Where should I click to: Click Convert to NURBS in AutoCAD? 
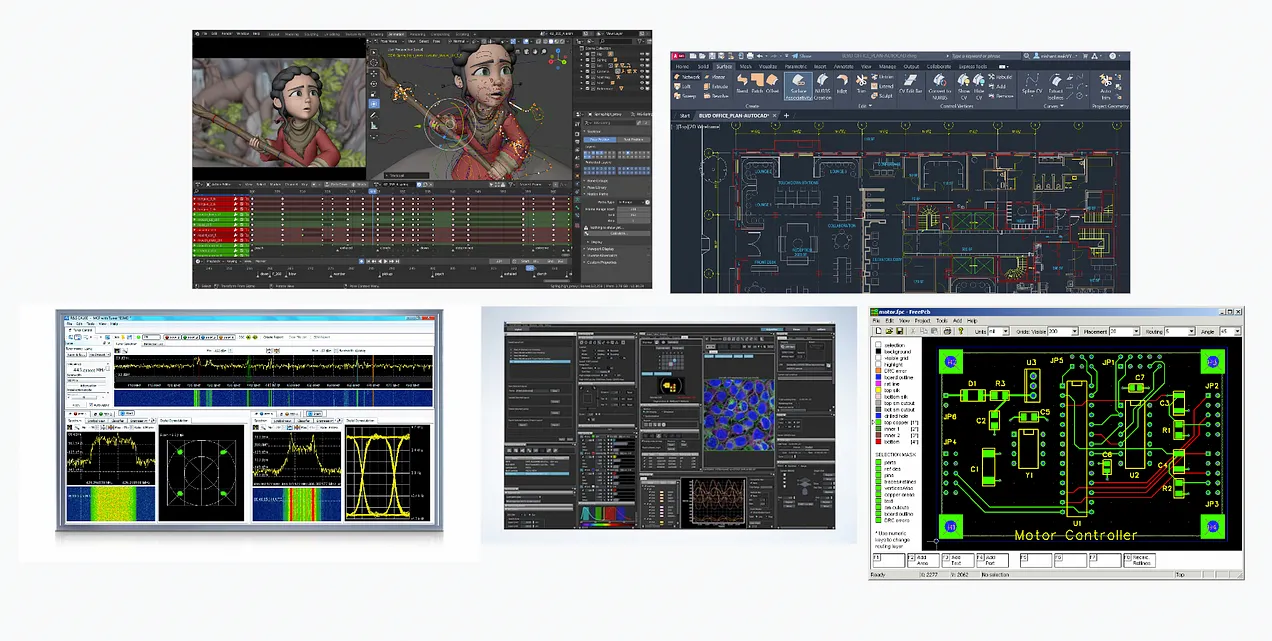pos(940,85)
